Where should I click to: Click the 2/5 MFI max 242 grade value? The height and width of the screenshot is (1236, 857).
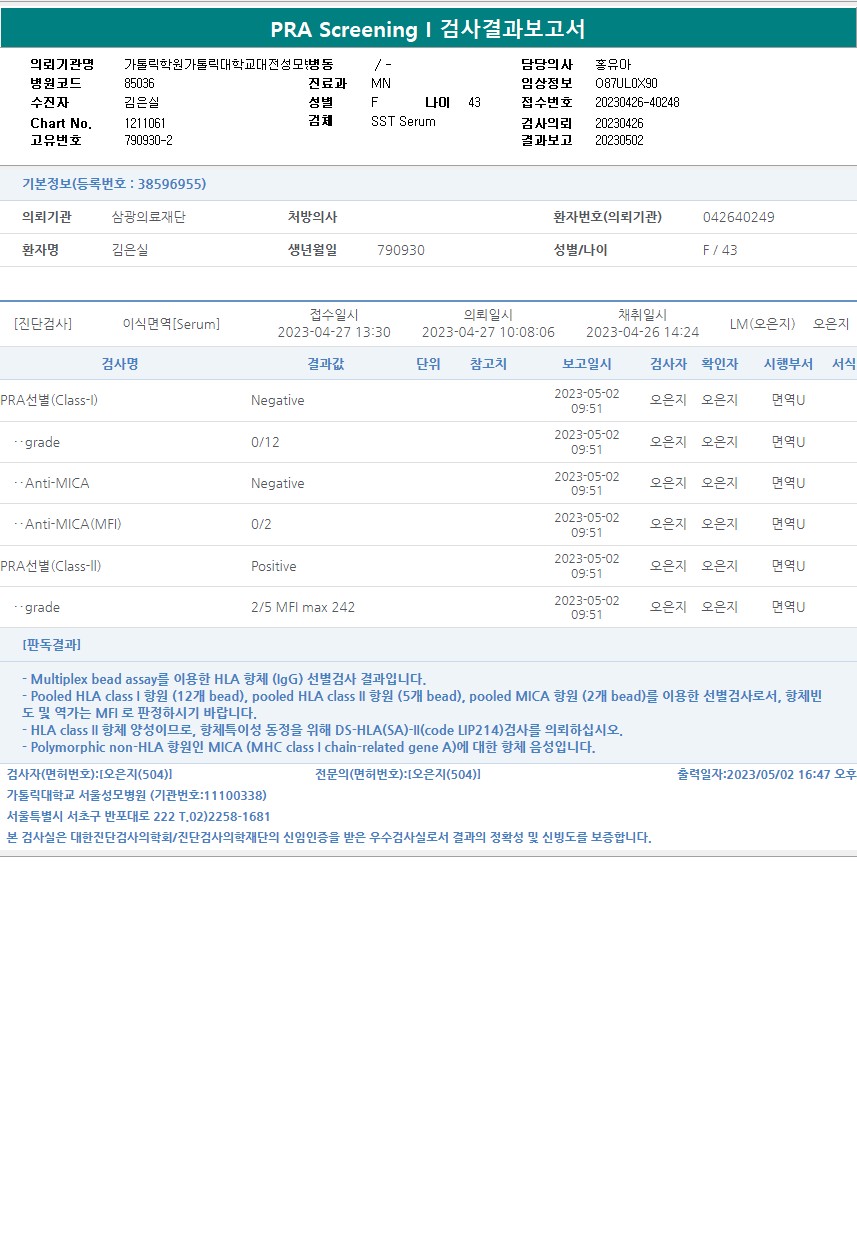tap(303, 607)
